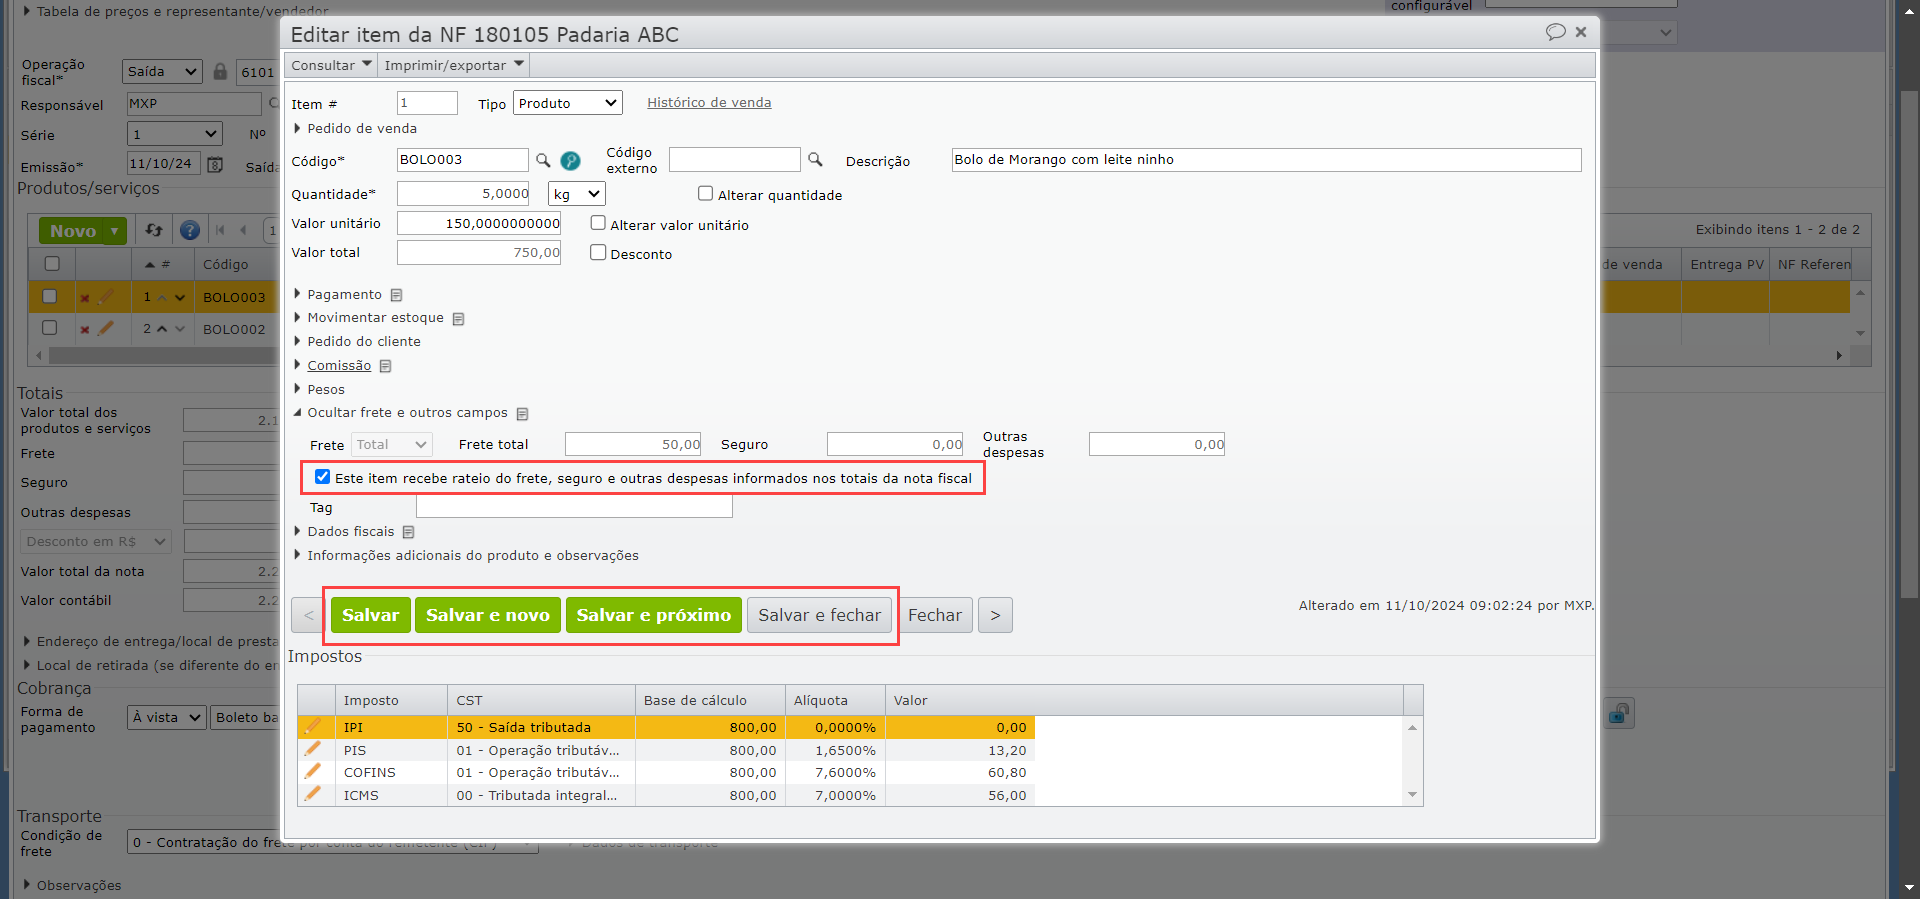Image resolution: width=1920 pixels, height=899 pixels.
Task: Open the Histórico de venda link
Action: coord(709,102)
